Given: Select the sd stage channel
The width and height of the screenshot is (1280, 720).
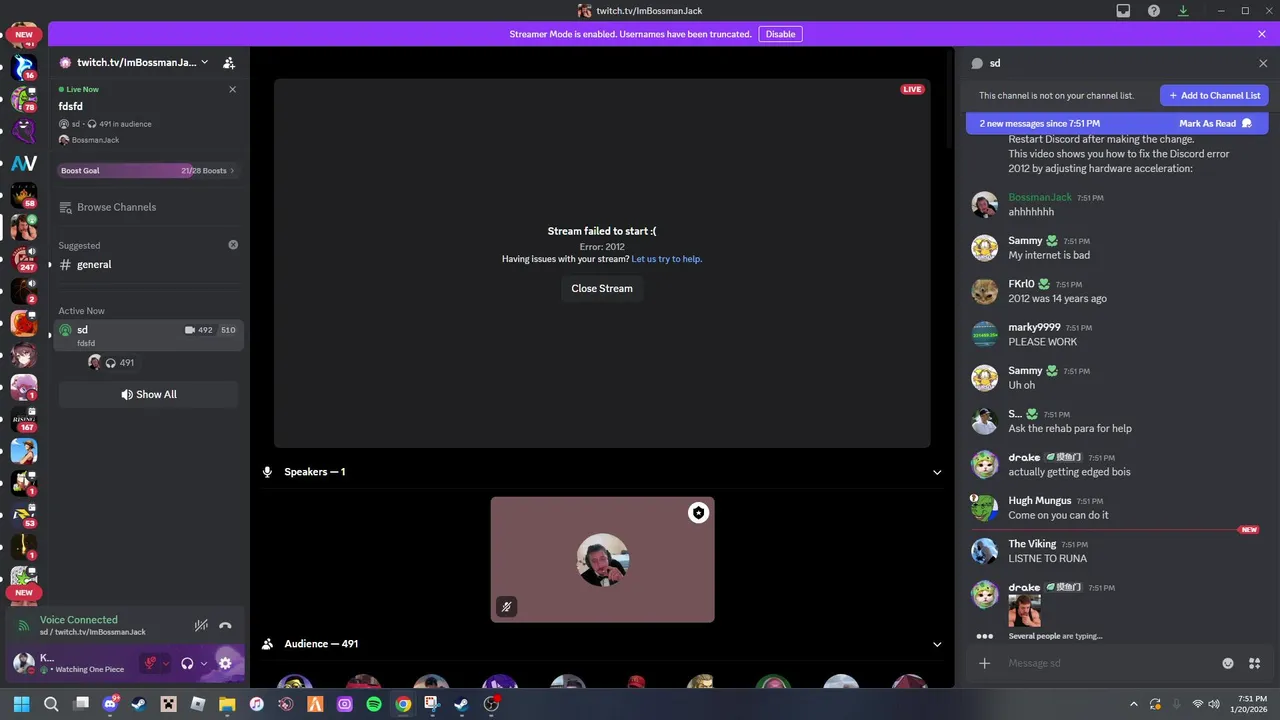Looking at the screenshot, I should click(148, 335).
